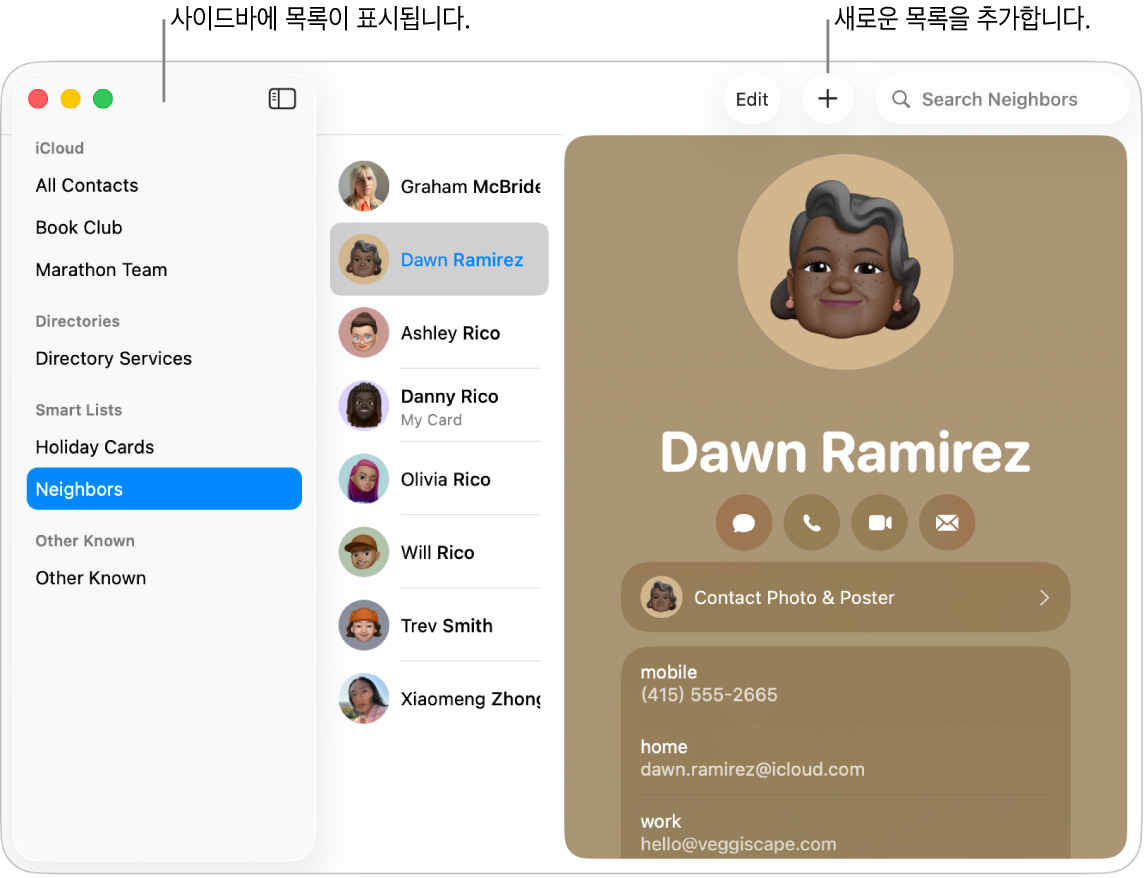Call Dawn Ramirez with phone icon
This screenshot has height=878, width=1144.
coord(811,523)
